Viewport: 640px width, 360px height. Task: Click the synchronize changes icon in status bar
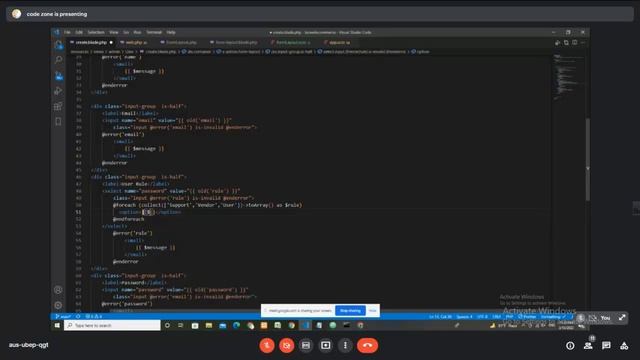coord(78,316)
